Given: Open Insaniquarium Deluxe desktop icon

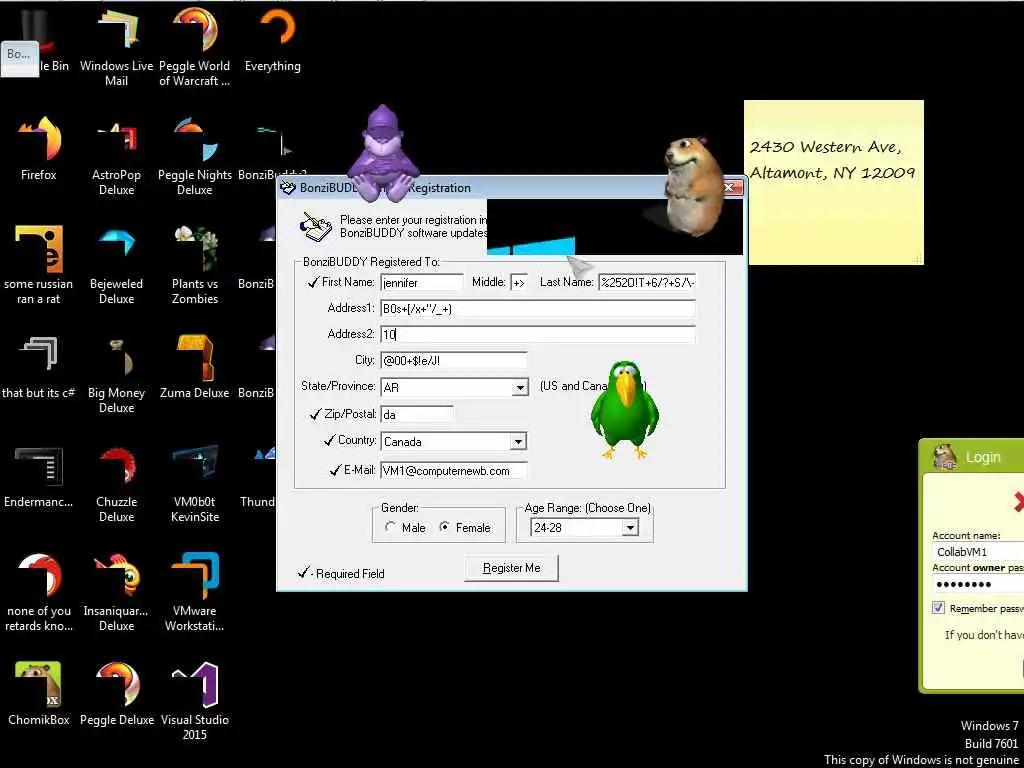Looking at the screenshot, I should point(116,593).
